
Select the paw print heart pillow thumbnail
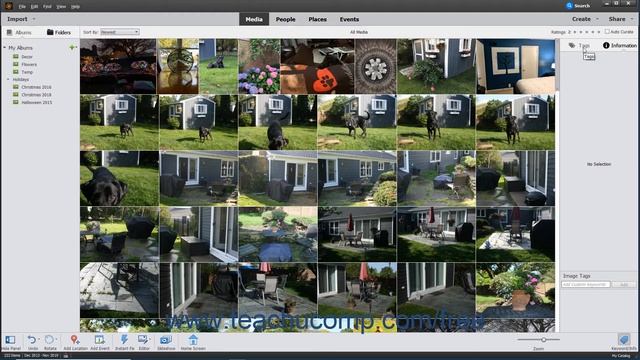[x=317, y=66]
